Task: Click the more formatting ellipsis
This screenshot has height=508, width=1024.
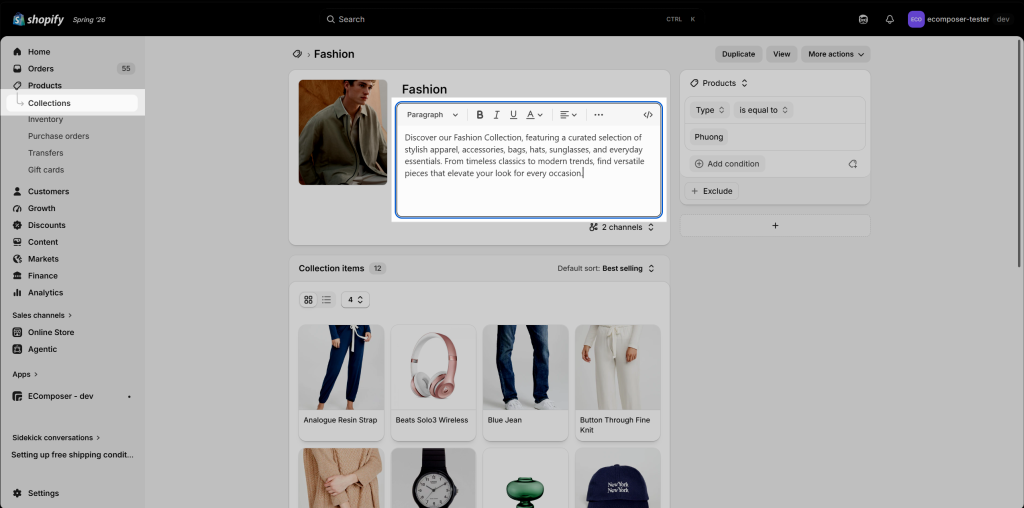Action: click(x=599, y=115)
